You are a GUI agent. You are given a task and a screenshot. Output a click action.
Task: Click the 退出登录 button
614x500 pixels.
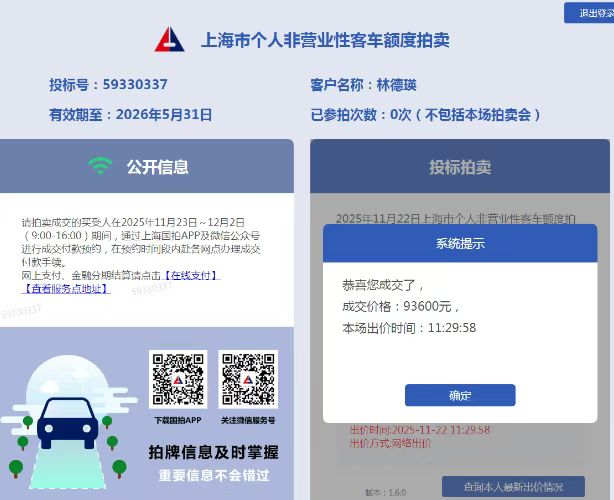pos(589,13)
